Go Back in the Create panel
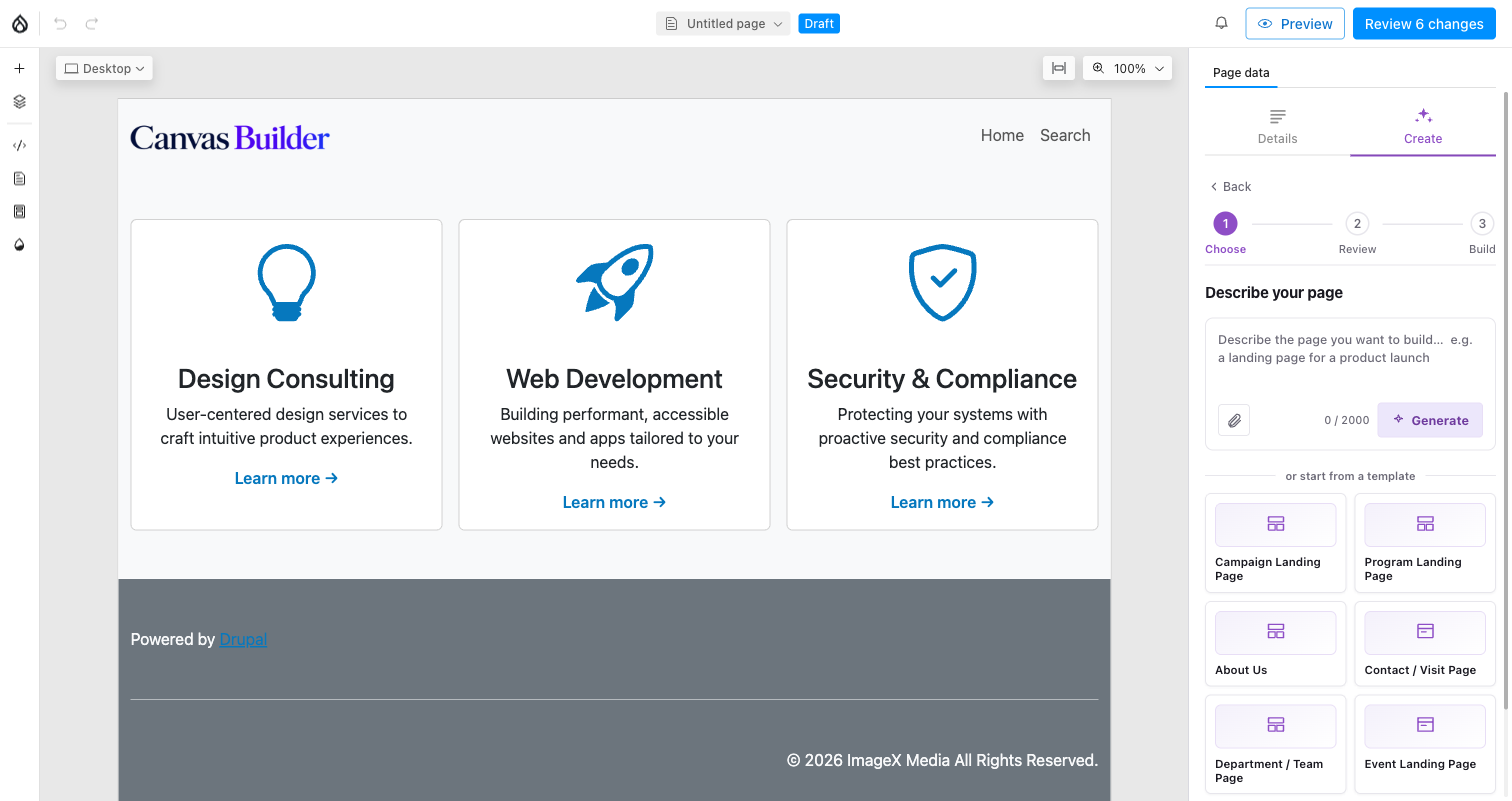This screenshot has width=1512, height=801. (1230, 187)
